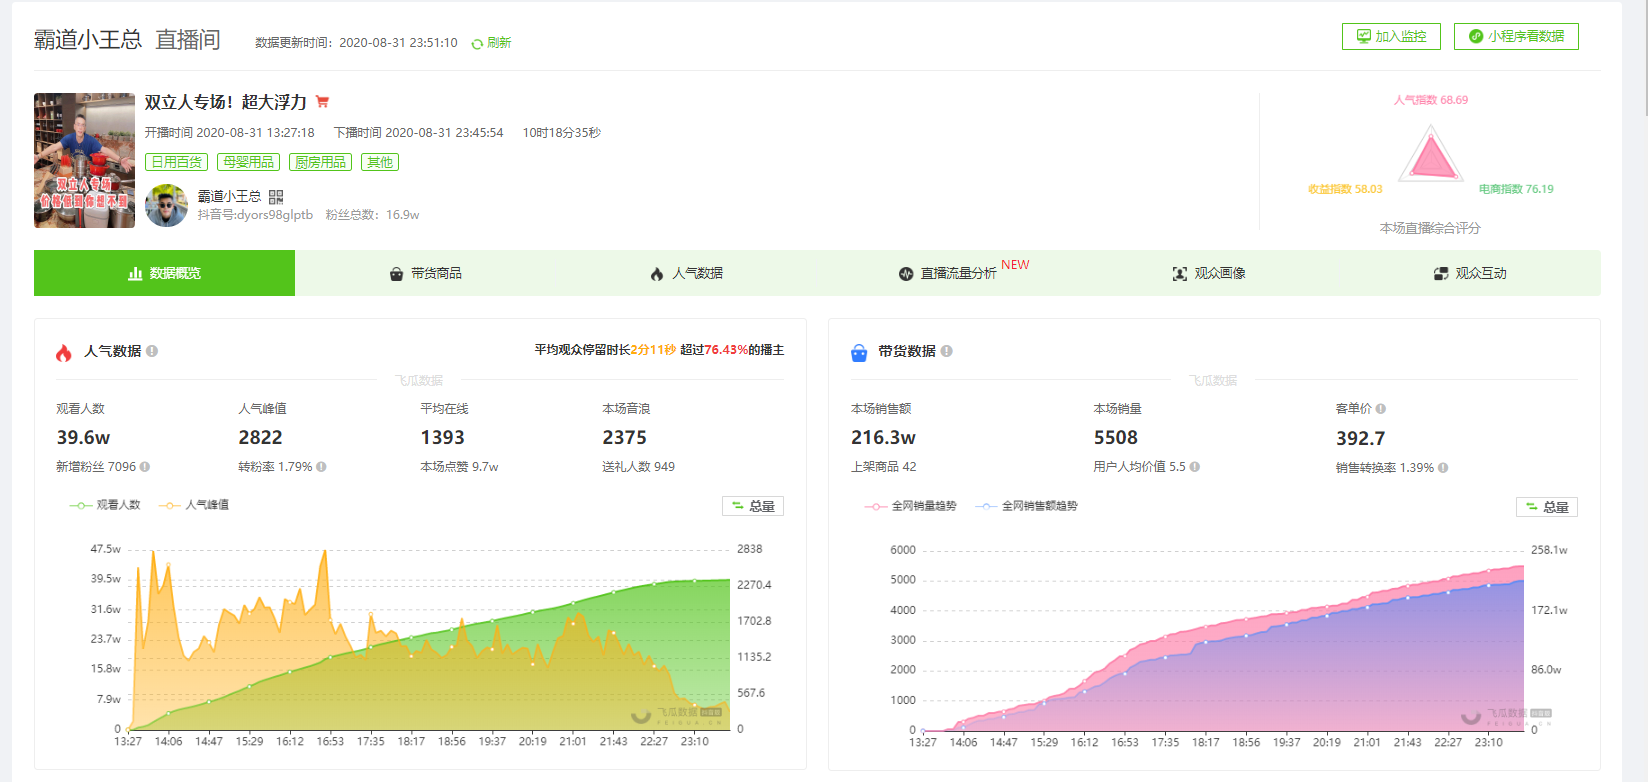
Task: Click 本场点赞 9.7w text
Action: (459, 467)
